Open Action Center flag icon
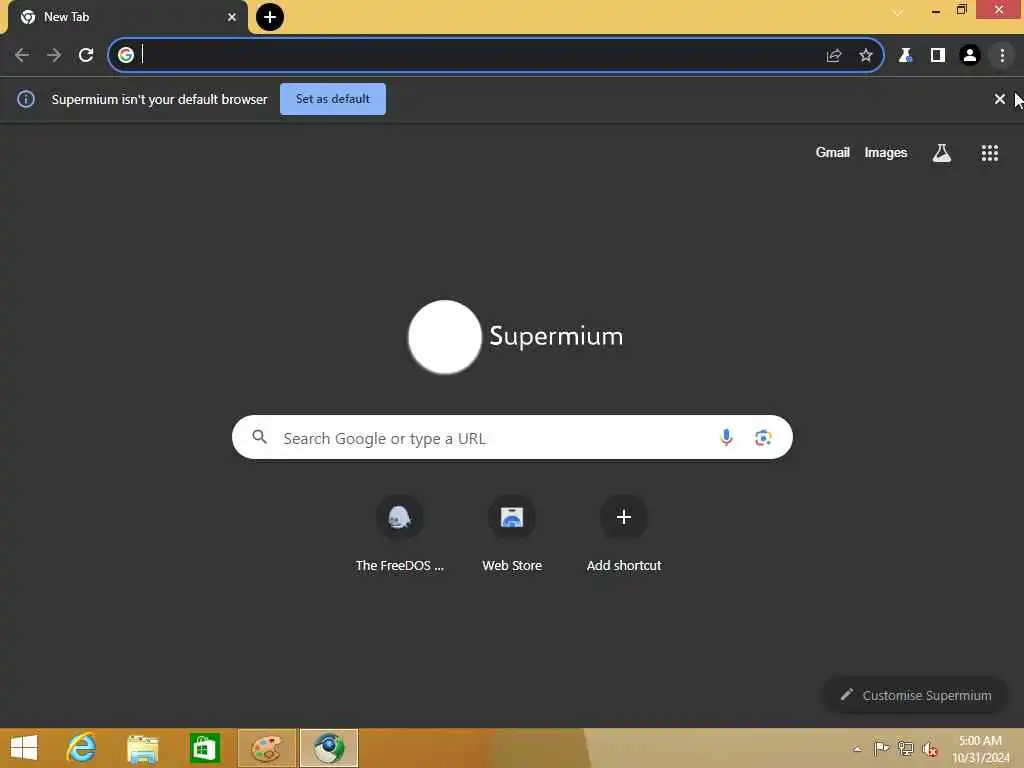1024x768 pixels. (881, 748)
